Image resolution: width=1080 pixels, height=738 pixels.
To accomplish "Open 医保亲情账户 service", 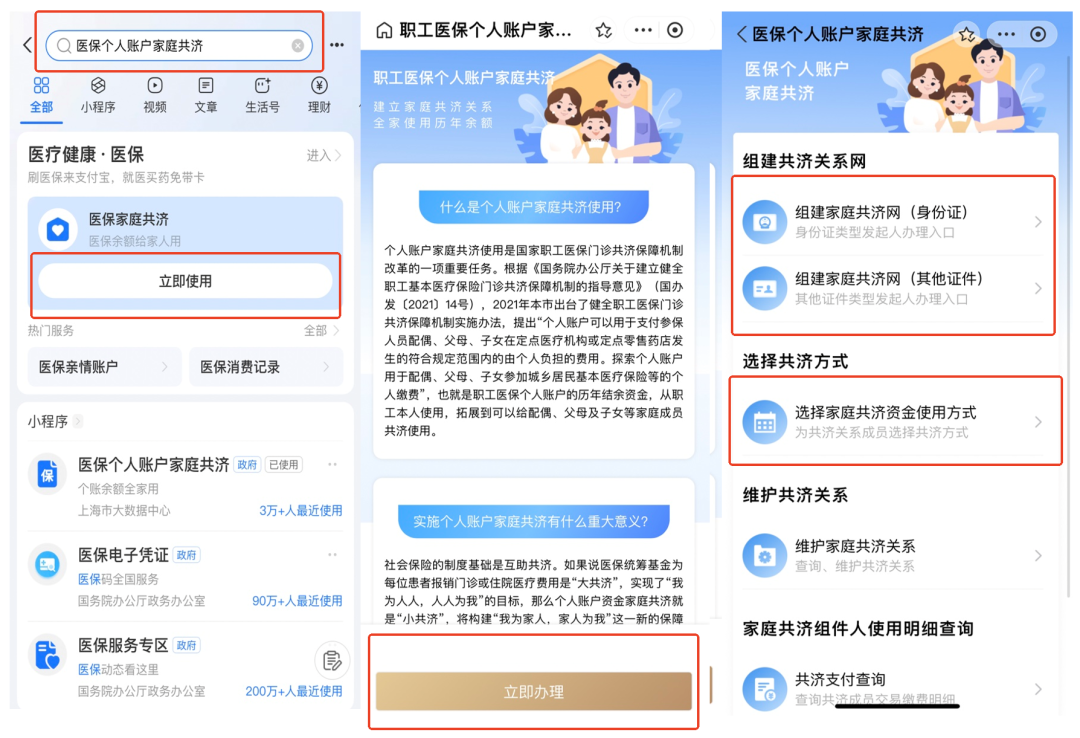I will point(104,367).
